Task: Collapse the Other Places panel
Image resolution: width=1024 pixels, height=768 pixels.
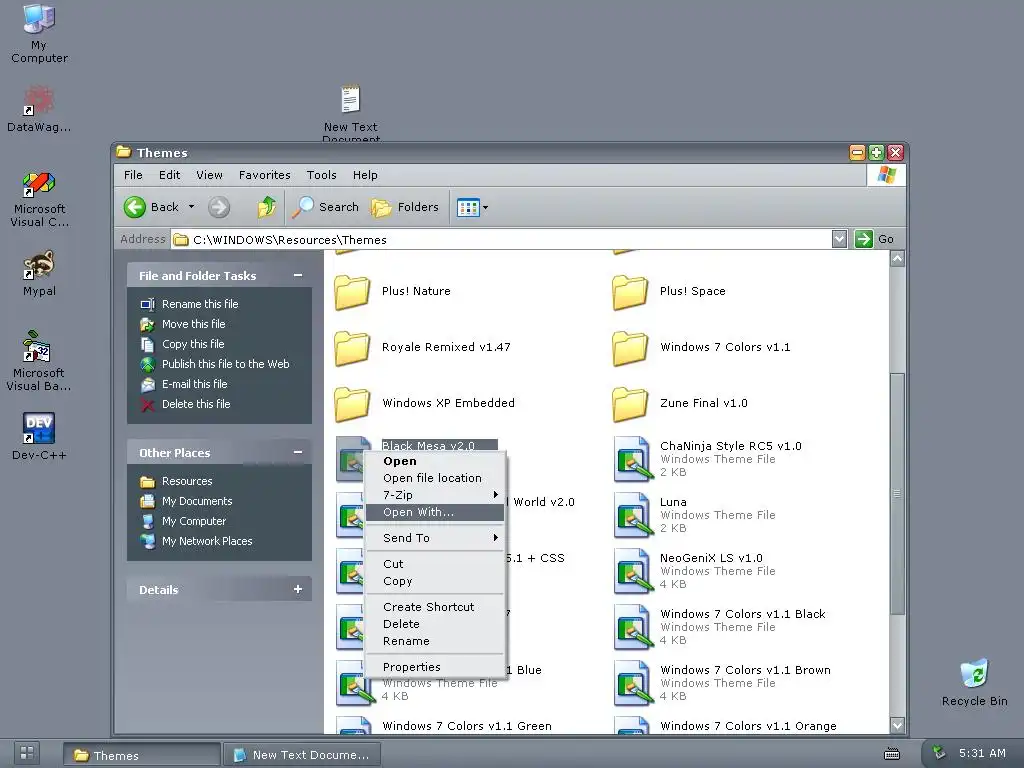Action: (x=298, y=453)
